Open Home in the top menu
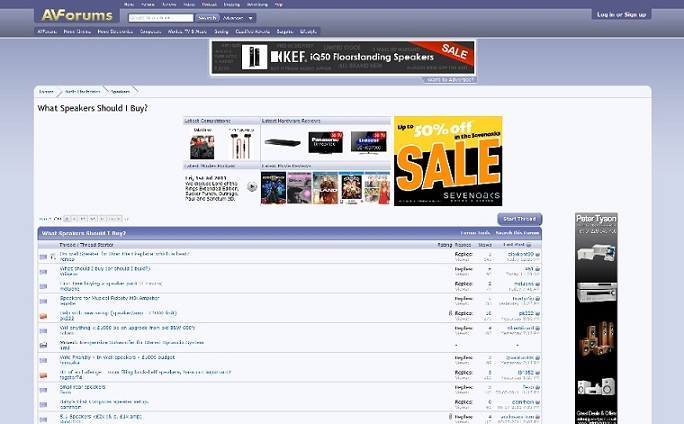684x424 pixels. 129,4
